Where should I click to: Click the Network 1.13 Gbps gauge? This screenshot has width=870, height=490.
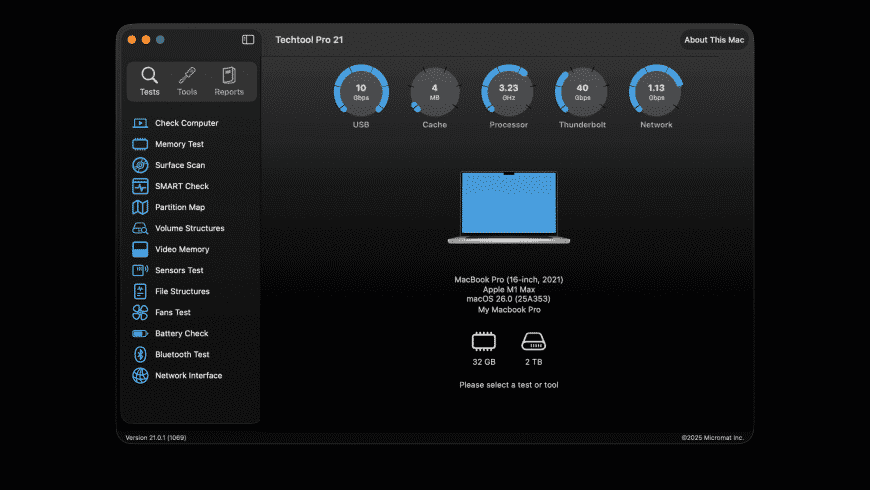[x=656, y=92]
